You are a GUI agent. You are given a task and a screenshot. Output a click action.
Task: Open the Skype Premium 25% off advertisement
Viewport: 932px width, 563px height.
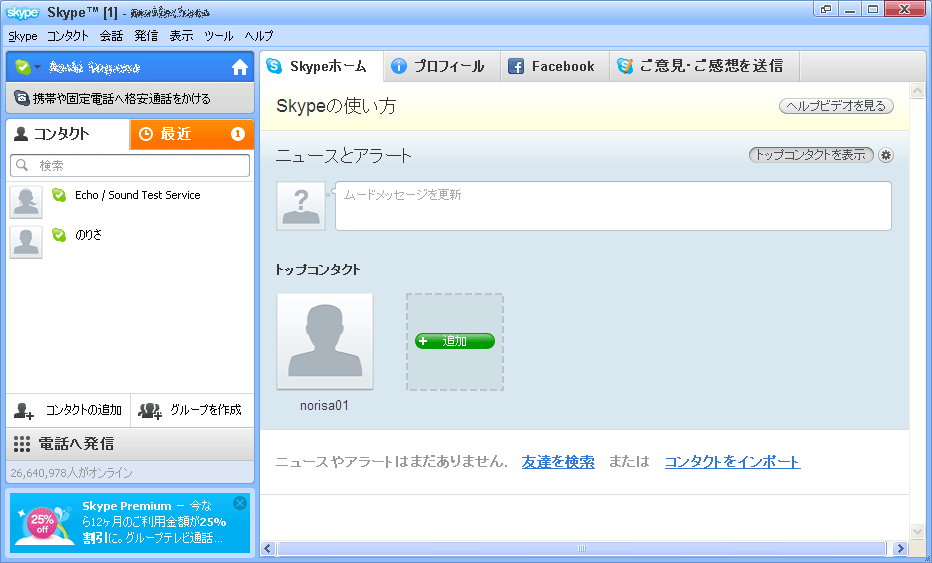130,523
